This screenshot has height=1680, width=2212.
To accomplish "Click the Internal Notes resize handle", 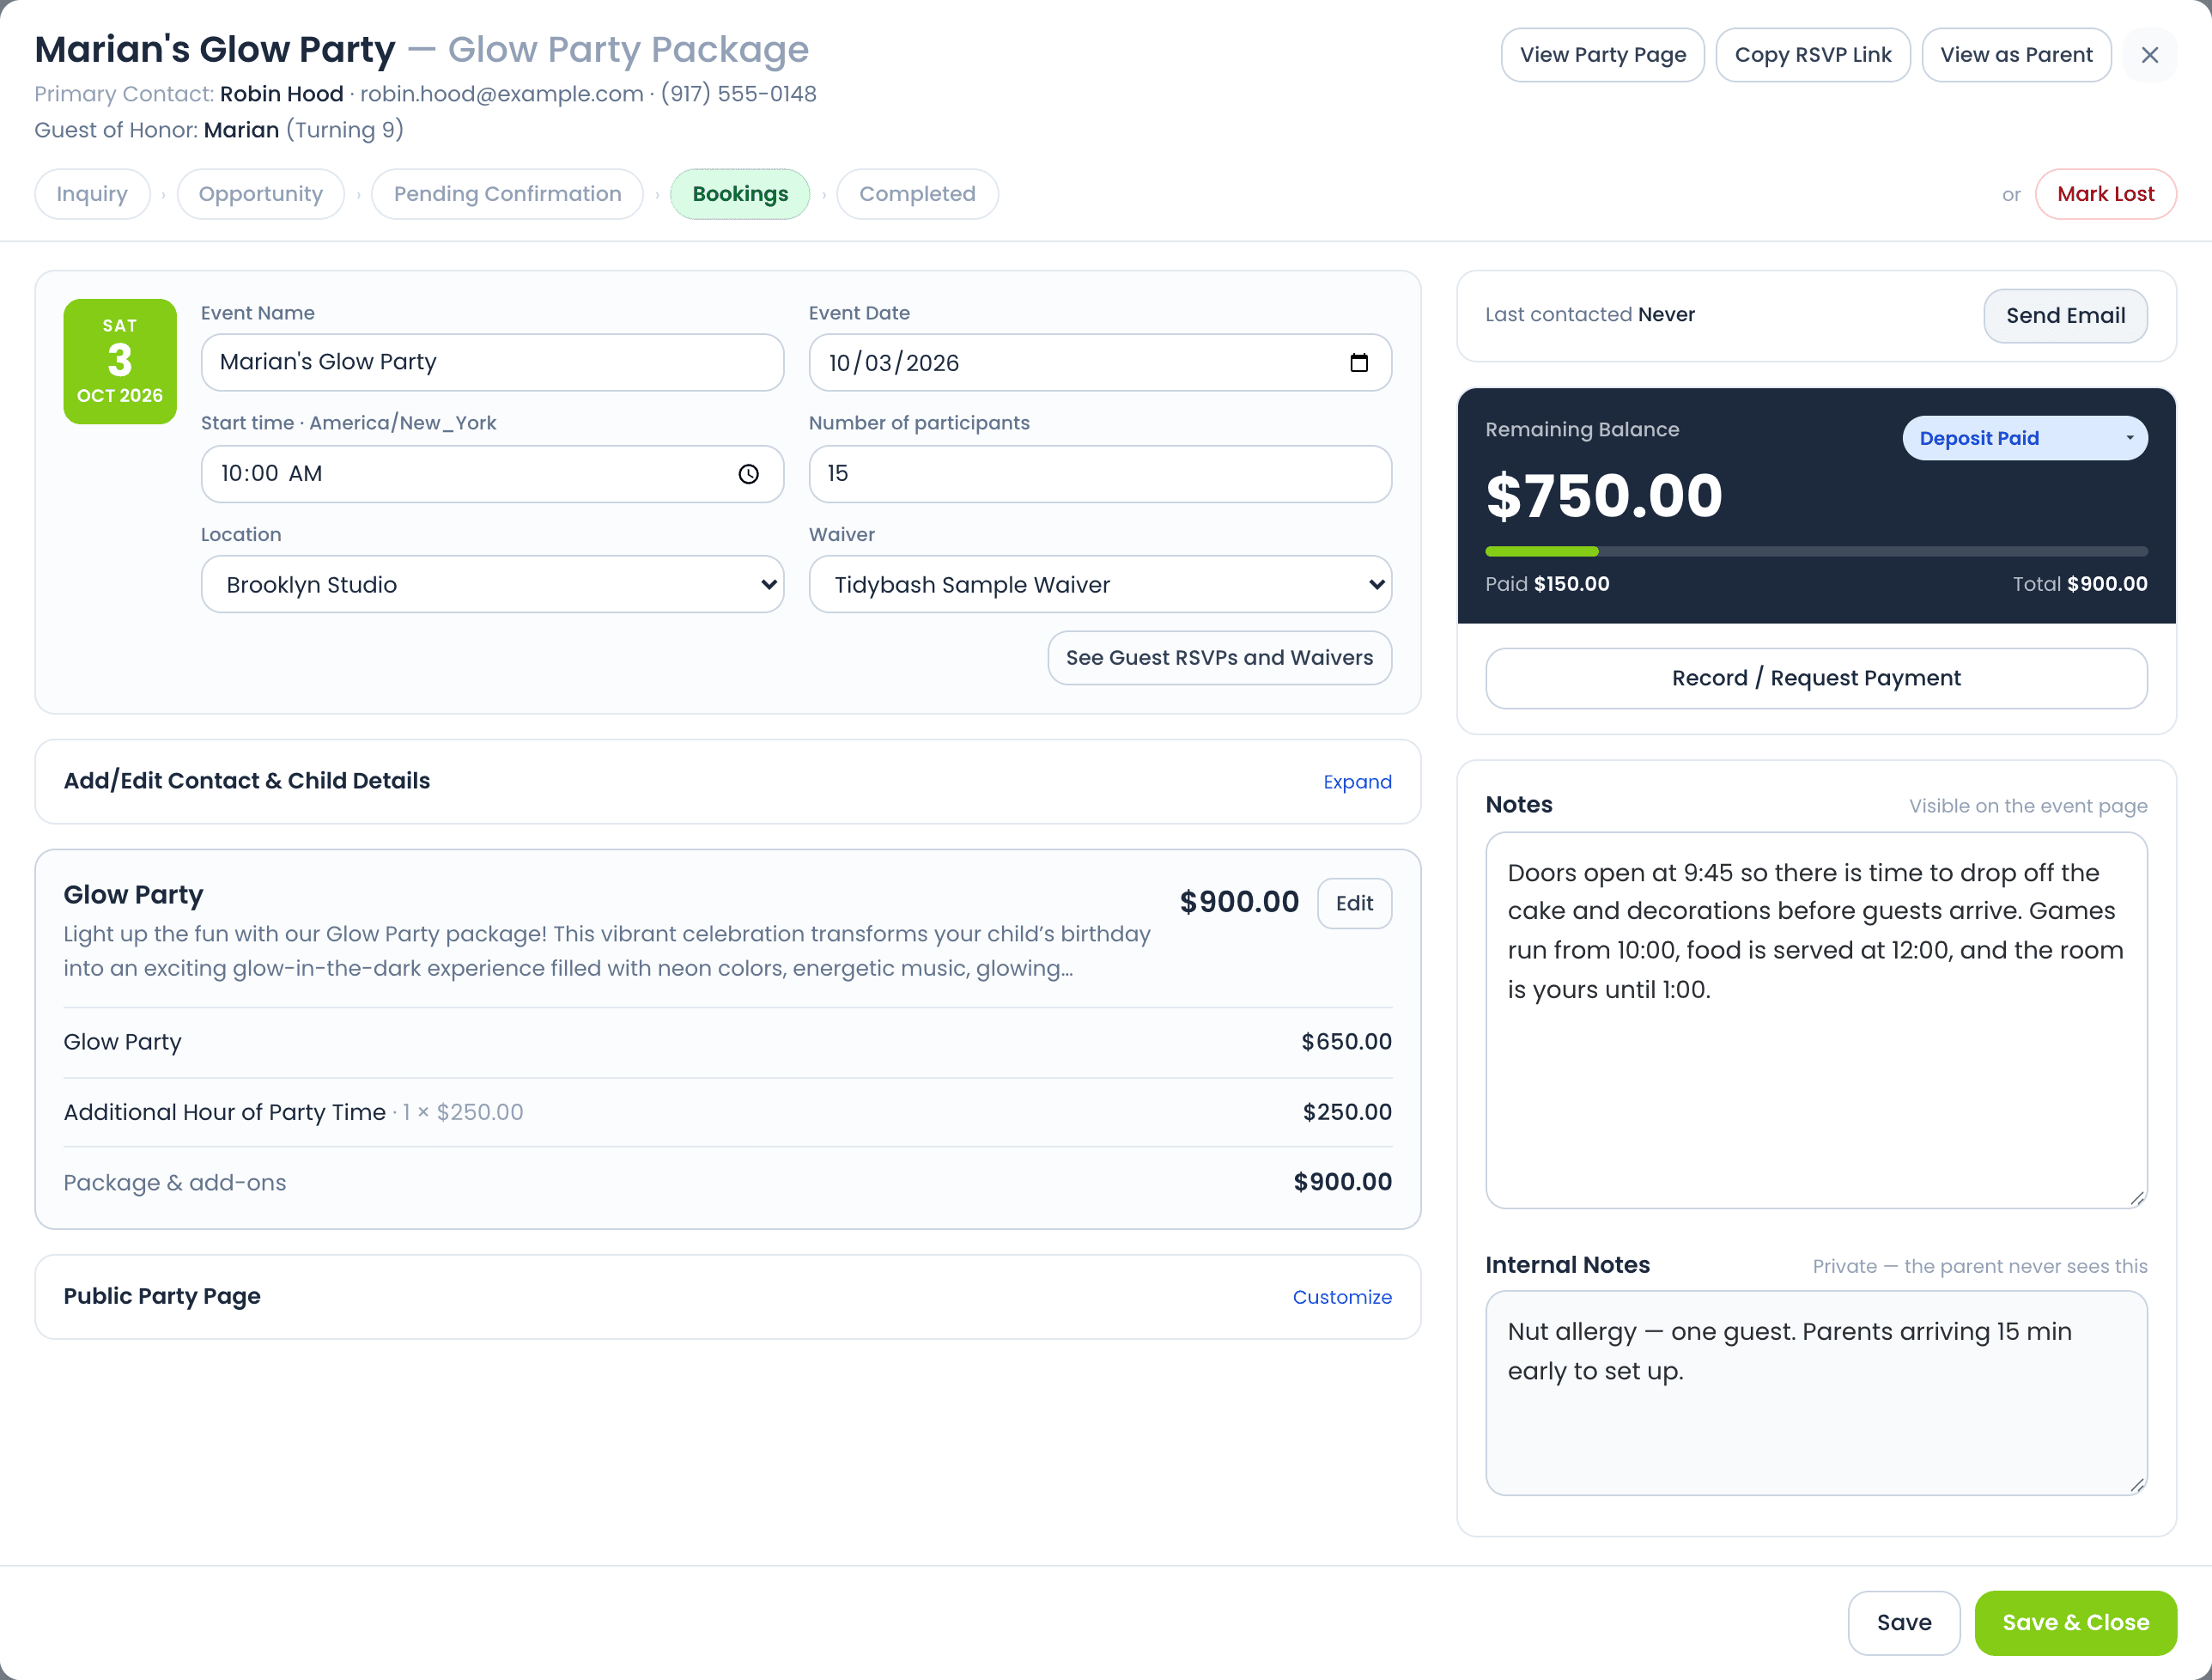I will pyautogui.click(x=2137, y=1485).
